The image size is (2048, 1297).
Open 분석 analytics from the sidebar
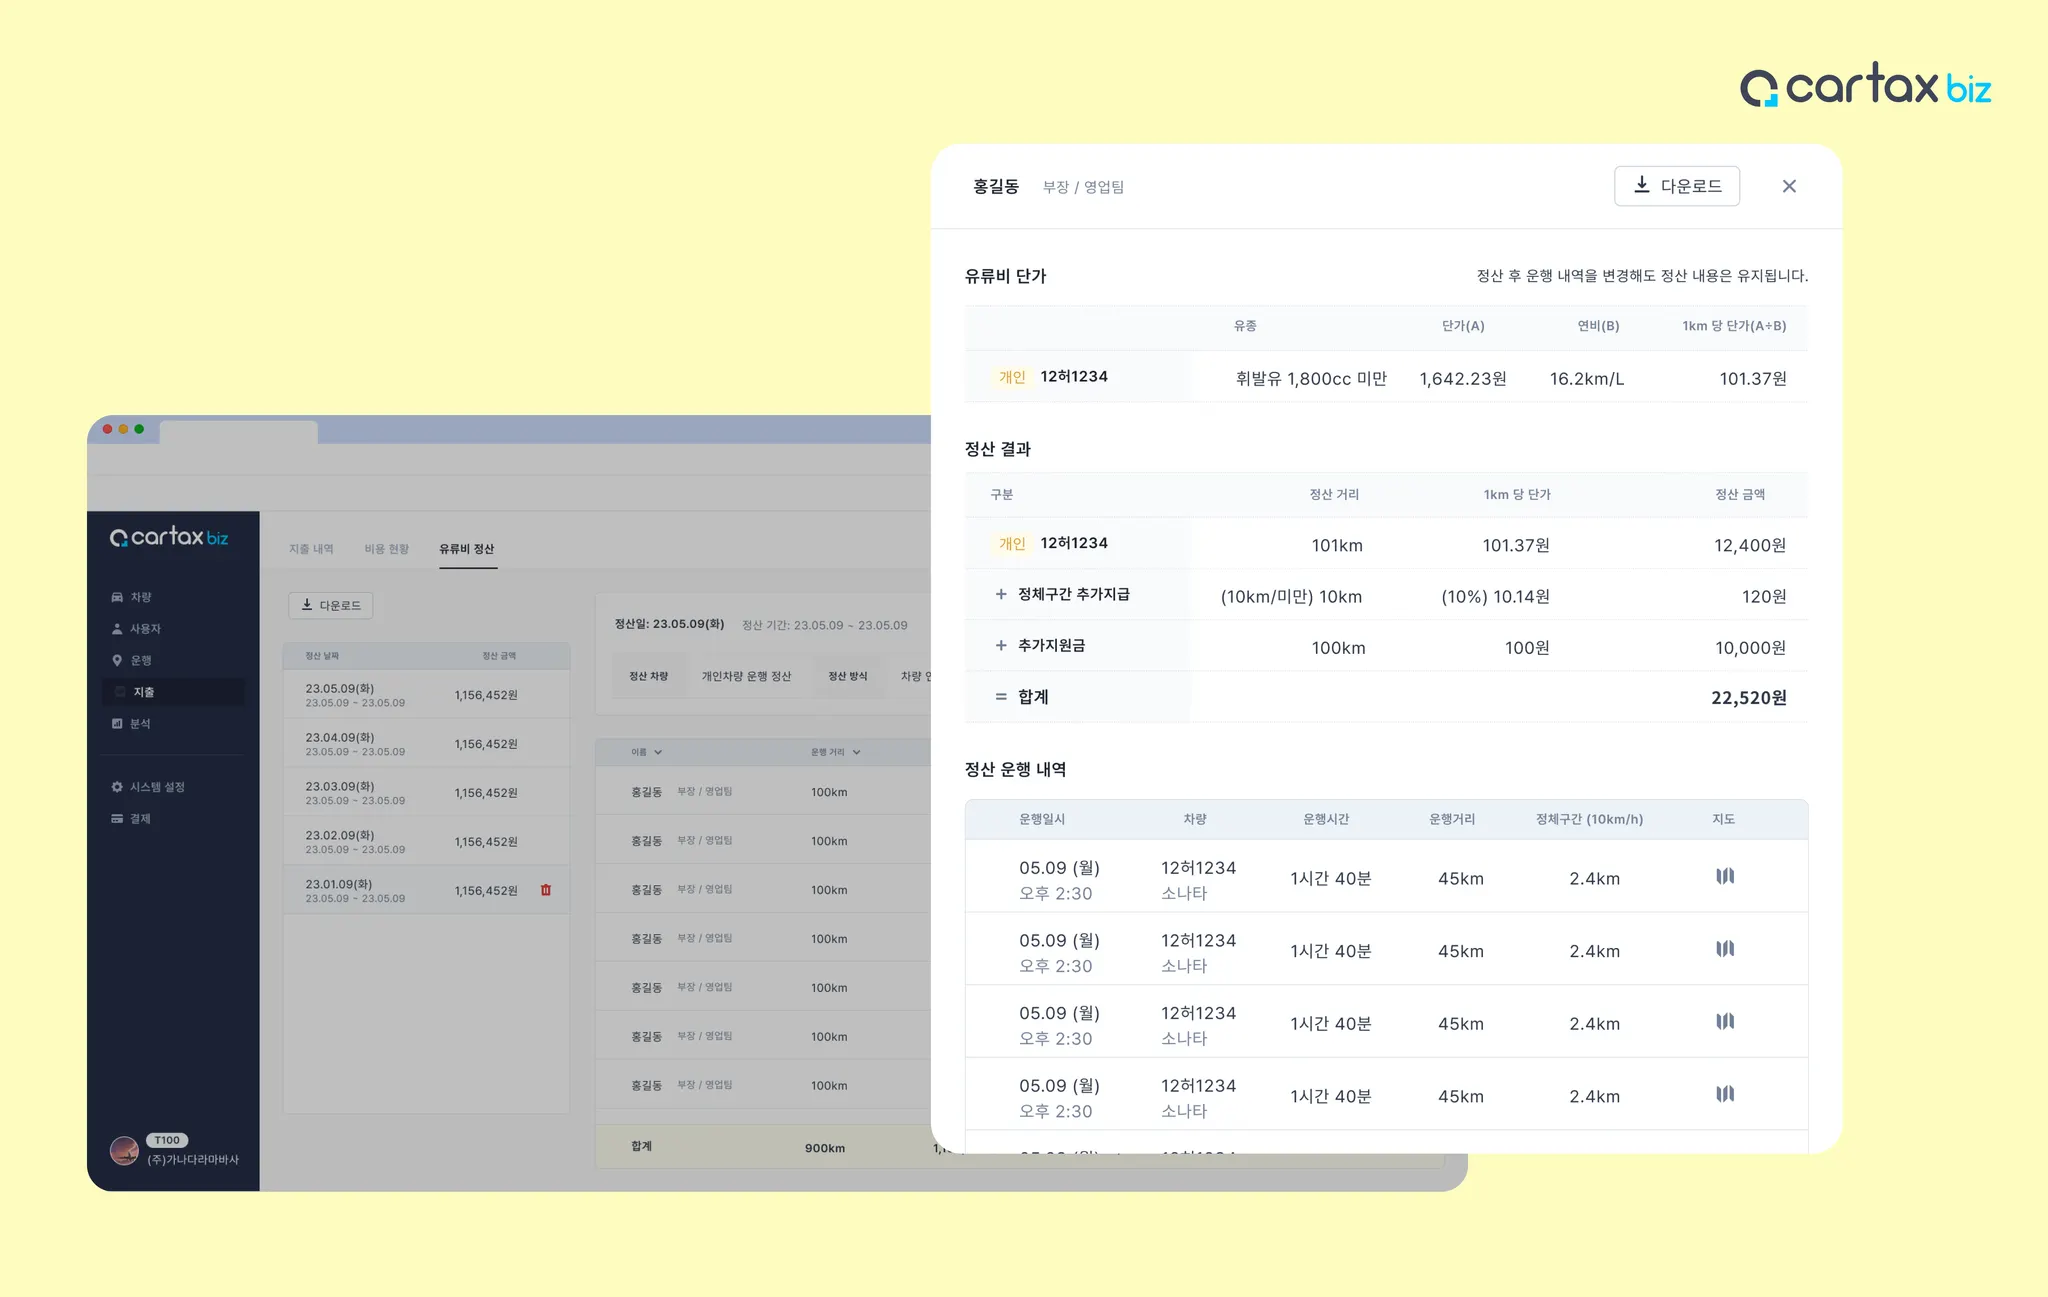pyautogui.click(x=139, y=724)
